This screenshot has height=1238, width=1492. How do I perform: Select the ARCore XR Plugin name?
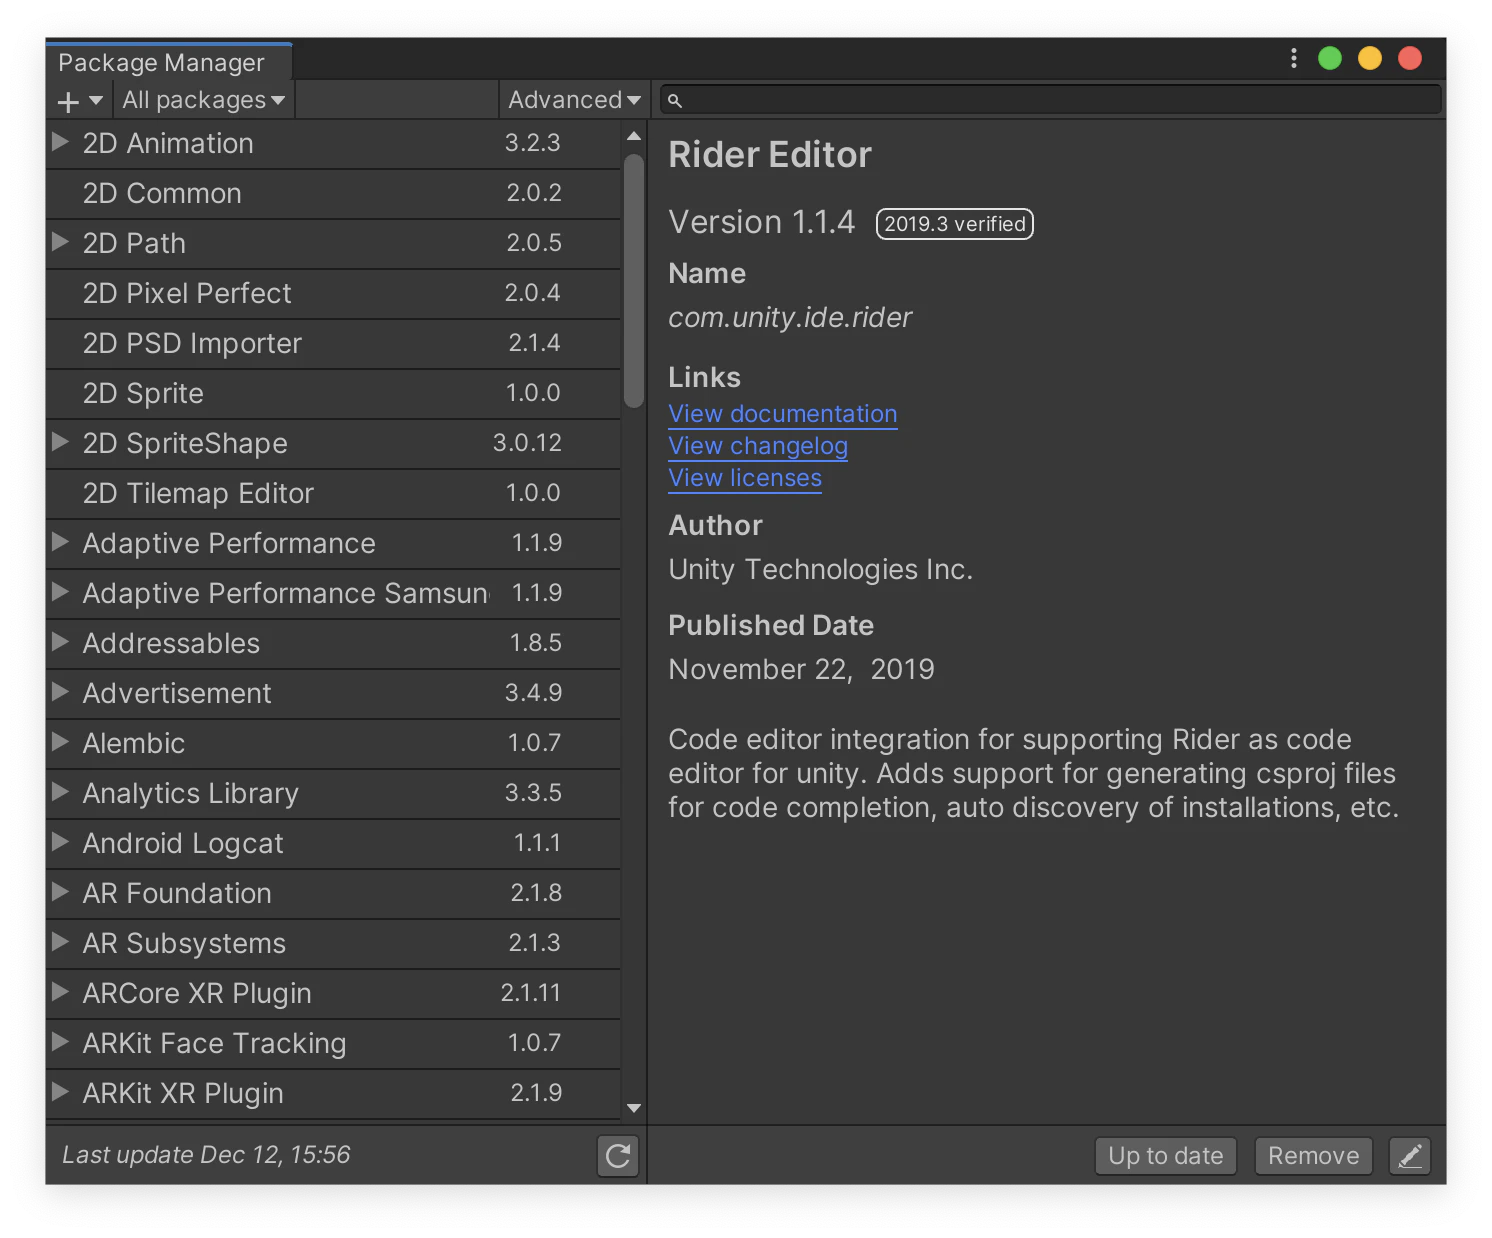coord(197,994)
